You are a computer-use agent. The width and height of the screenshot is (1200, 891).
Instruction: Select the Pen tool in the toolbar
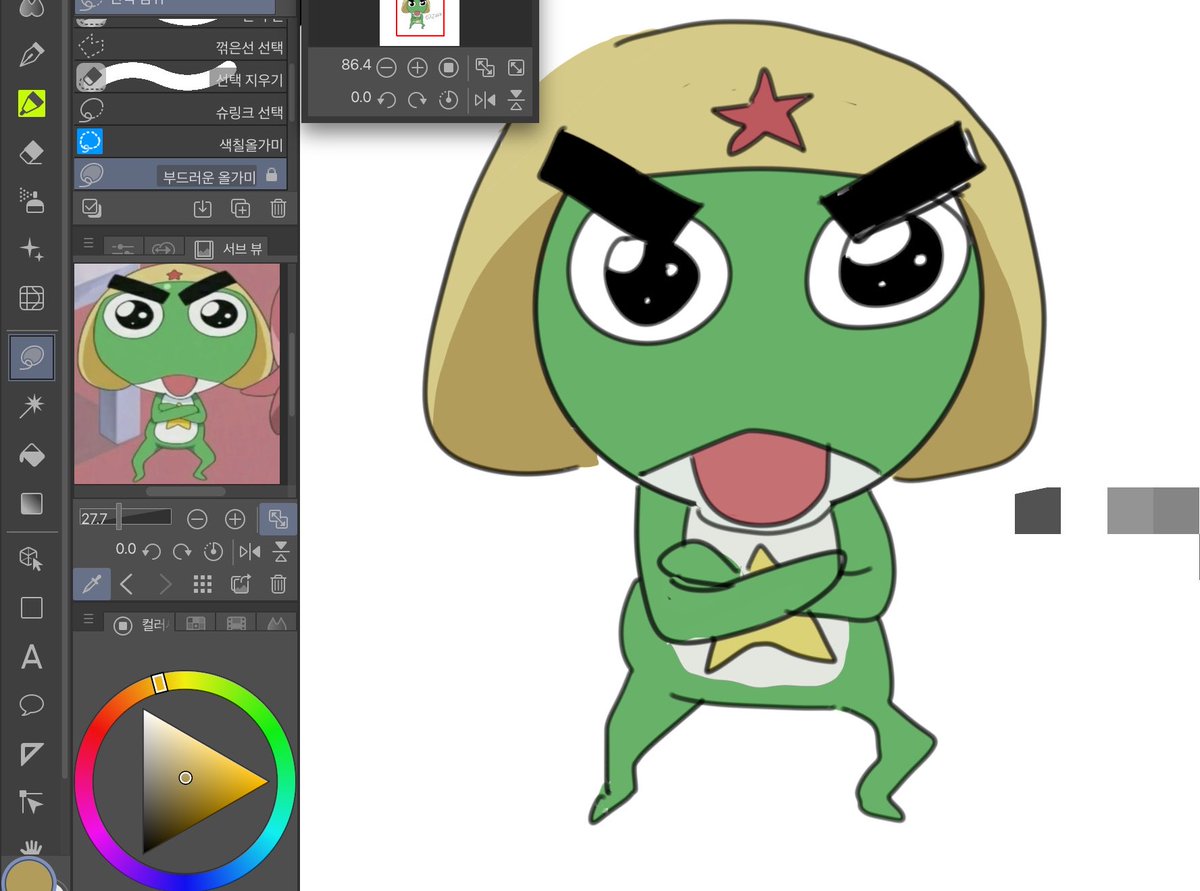(32, 54)
